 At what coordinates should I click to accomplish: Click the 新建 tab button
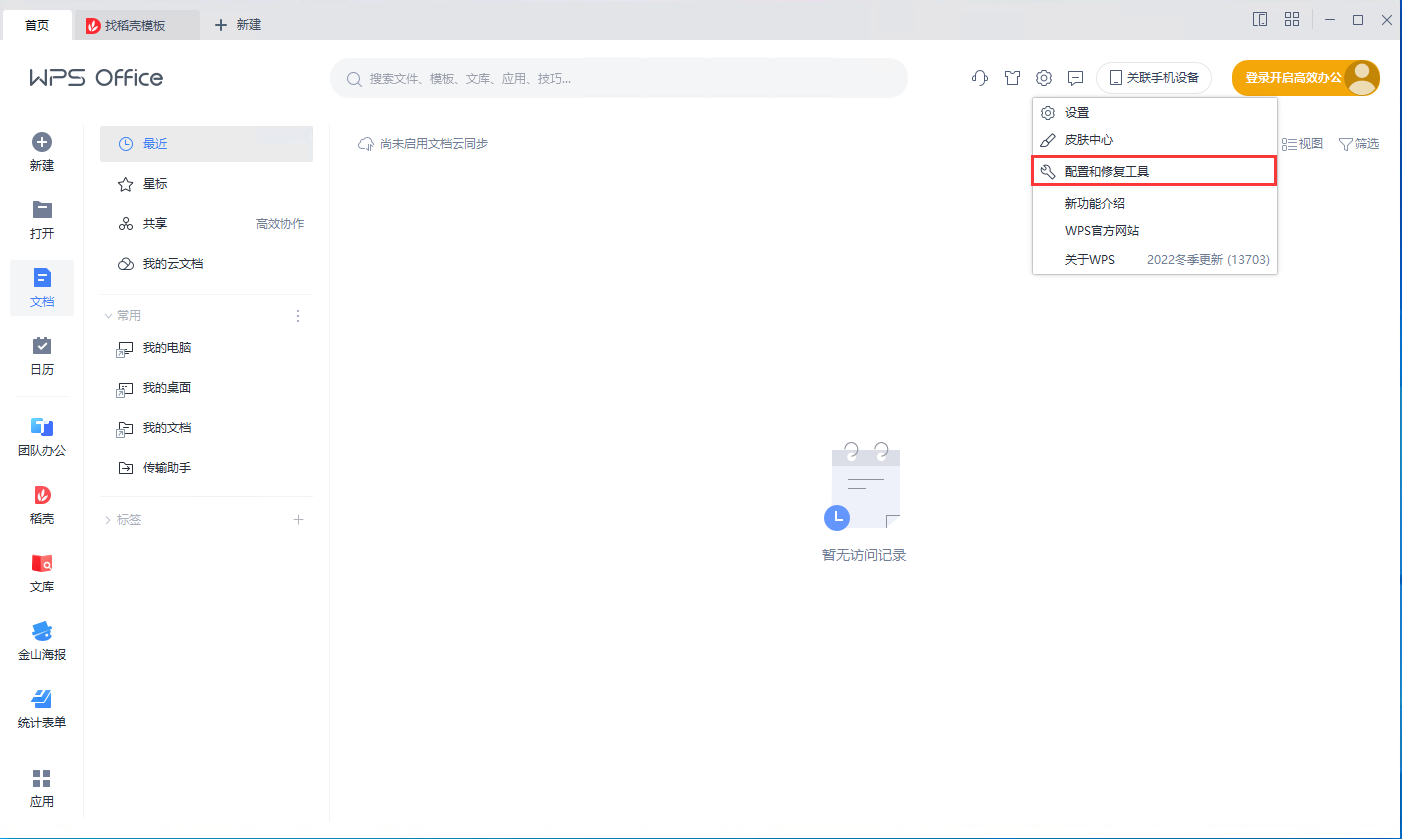(x=238, y=25)
